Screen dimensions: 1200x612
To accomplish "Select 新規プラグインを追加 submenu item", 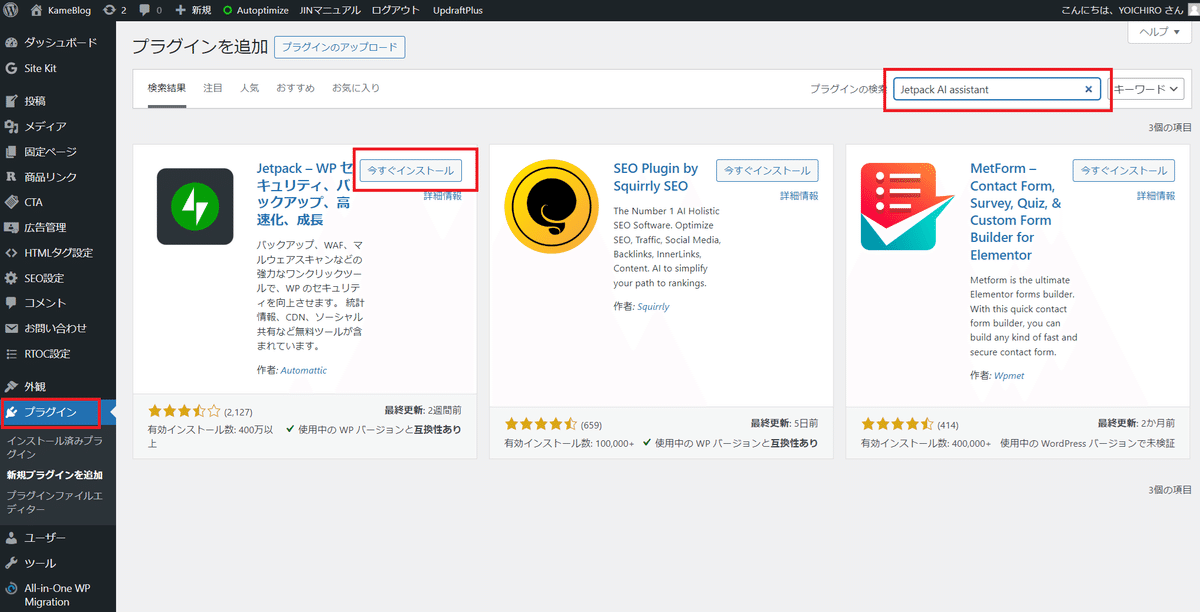I will coord(55,475).
